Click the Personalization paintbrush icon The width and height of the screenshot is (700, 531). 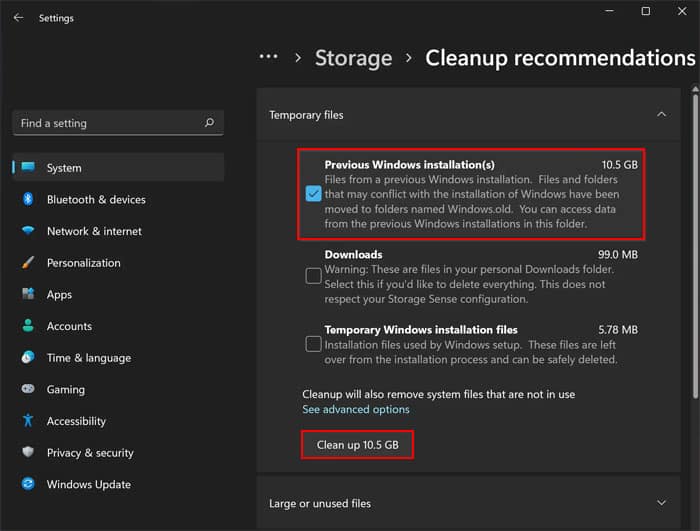point(28,262)
